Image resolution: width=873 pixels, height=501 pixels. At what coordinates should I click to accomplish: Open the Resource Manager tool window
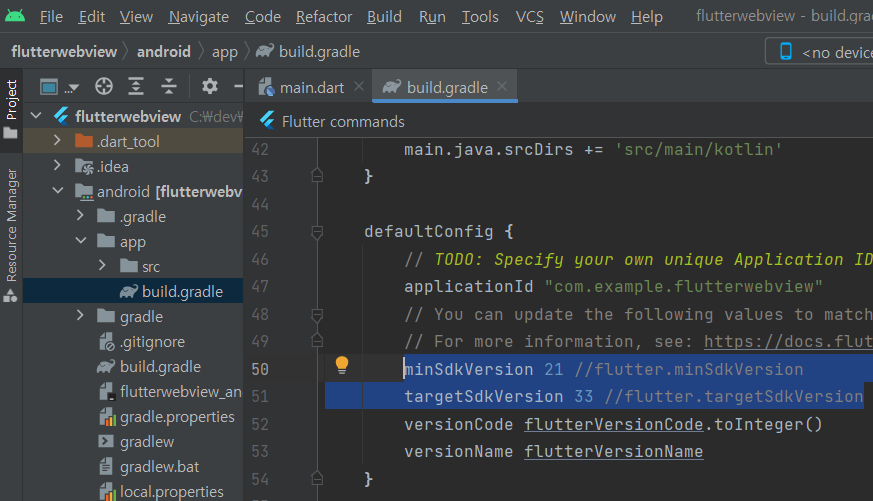11,235
